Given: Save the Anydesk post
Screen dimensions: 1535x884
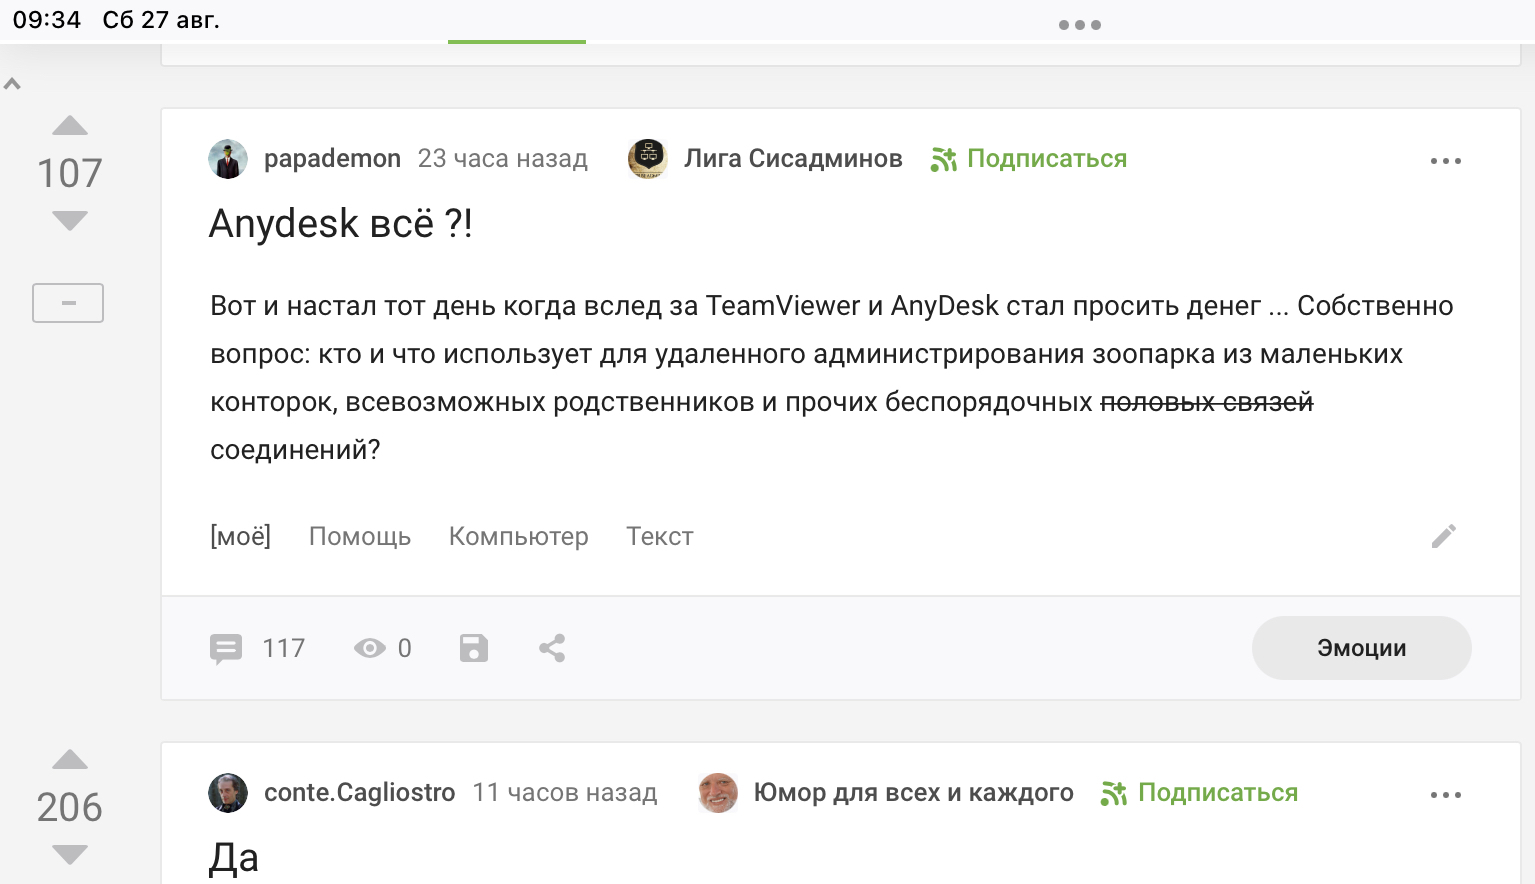Looking at the screenshot, I should pyautogui.click(x=474, y=649).
